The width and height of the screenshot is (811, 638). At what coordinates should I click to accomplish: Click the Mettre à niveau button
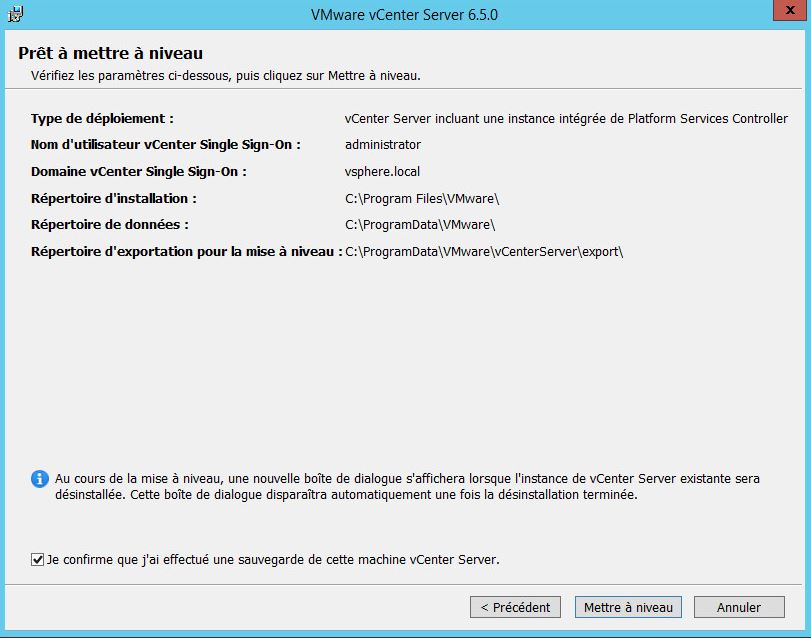628,607
